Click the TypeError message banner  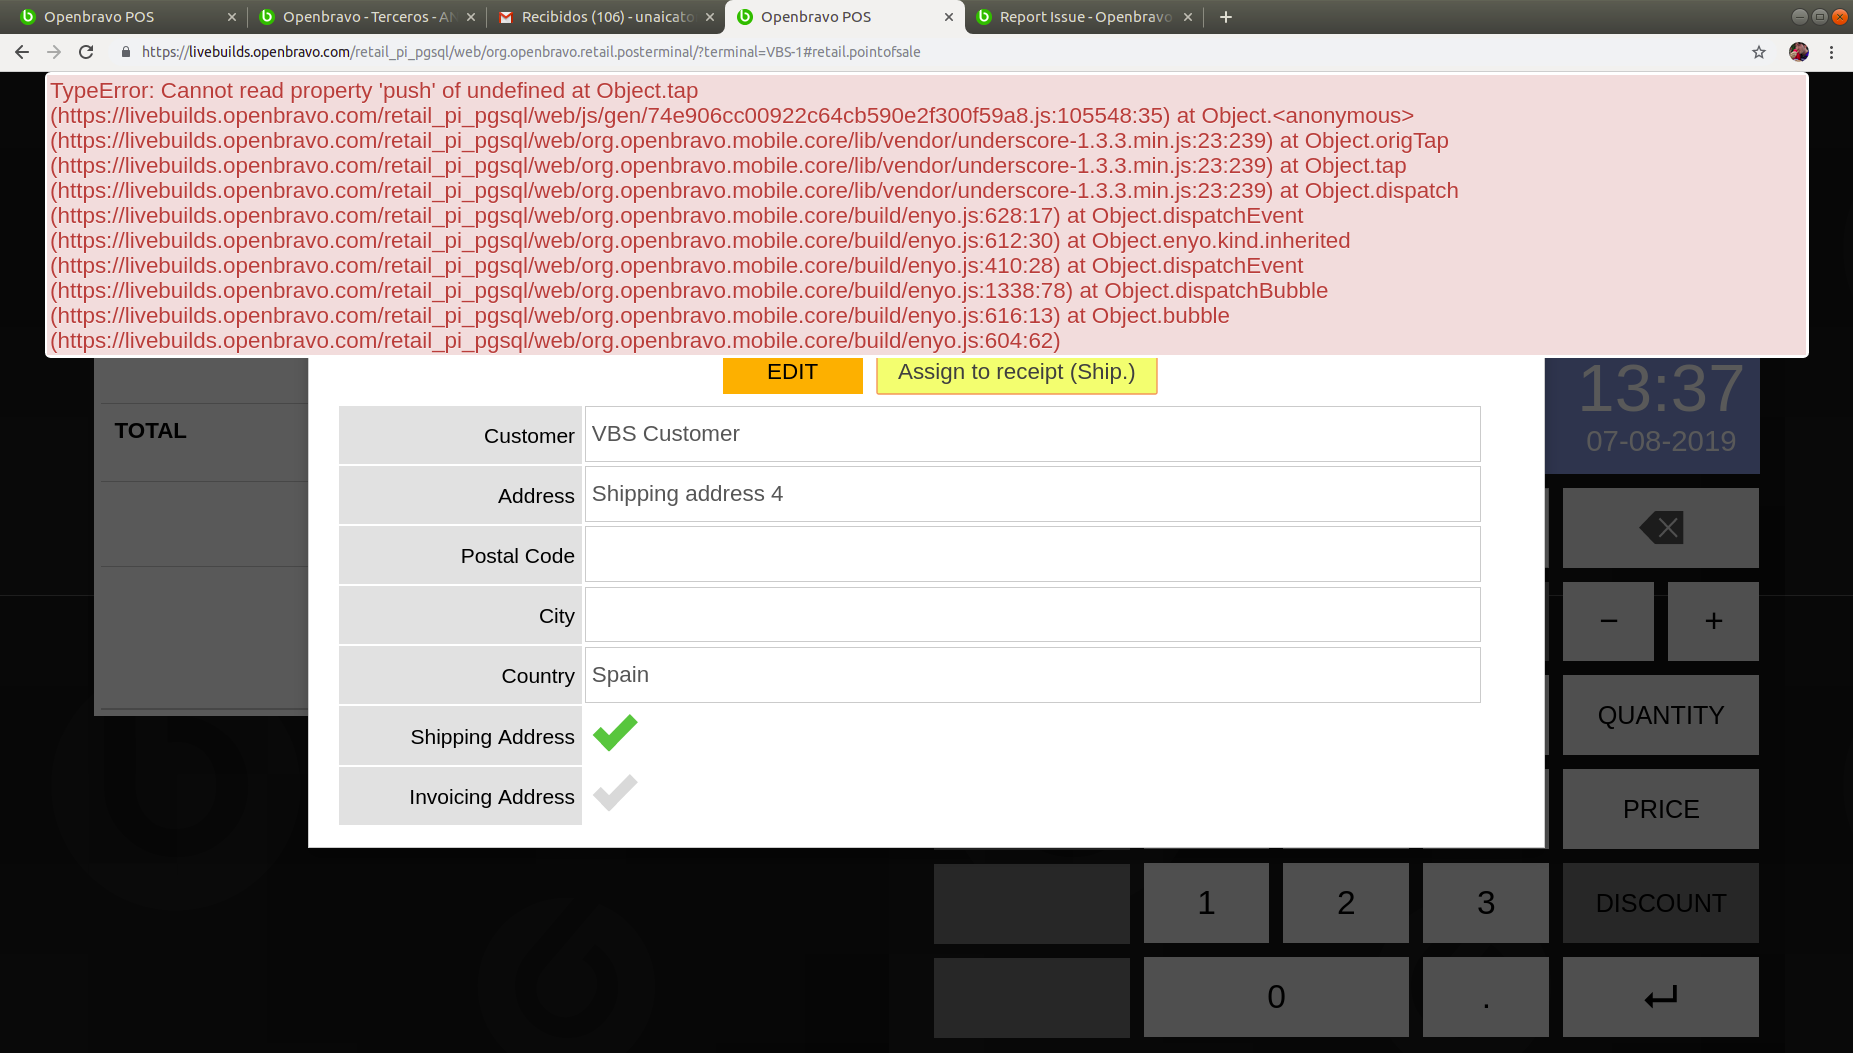(927, 215)
